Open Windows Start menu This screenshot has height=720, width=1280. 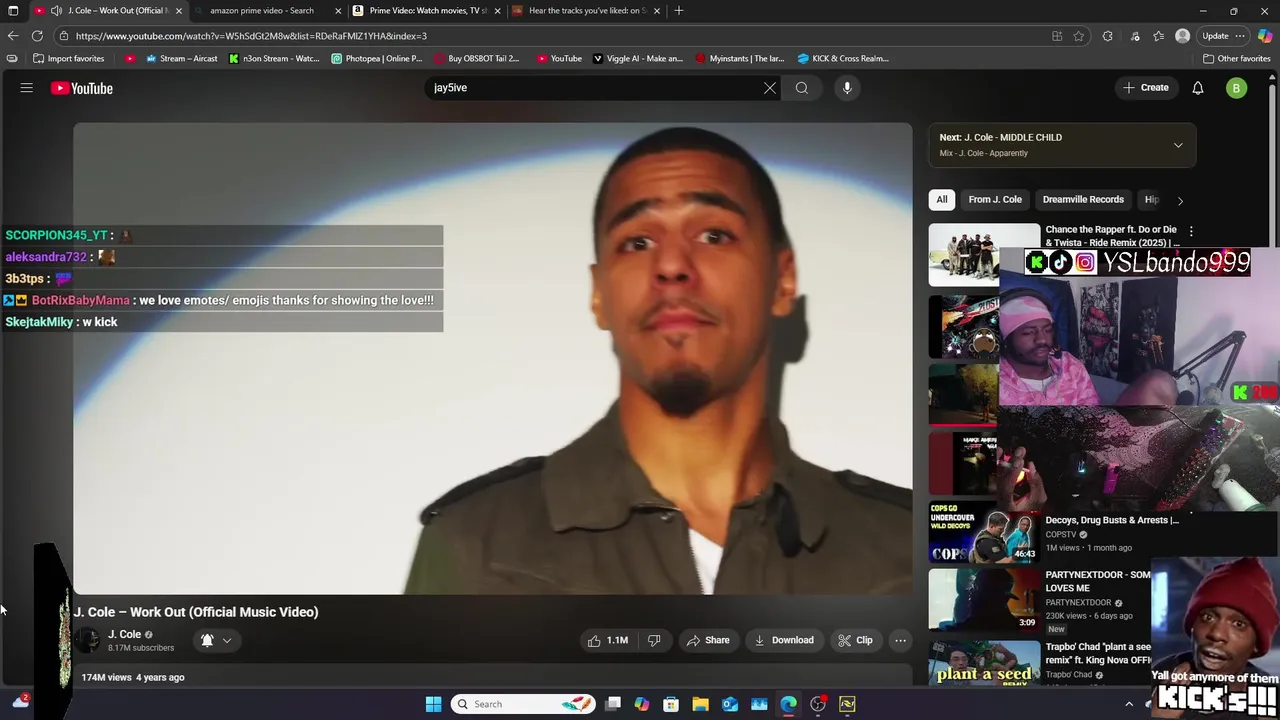[433, 704]
